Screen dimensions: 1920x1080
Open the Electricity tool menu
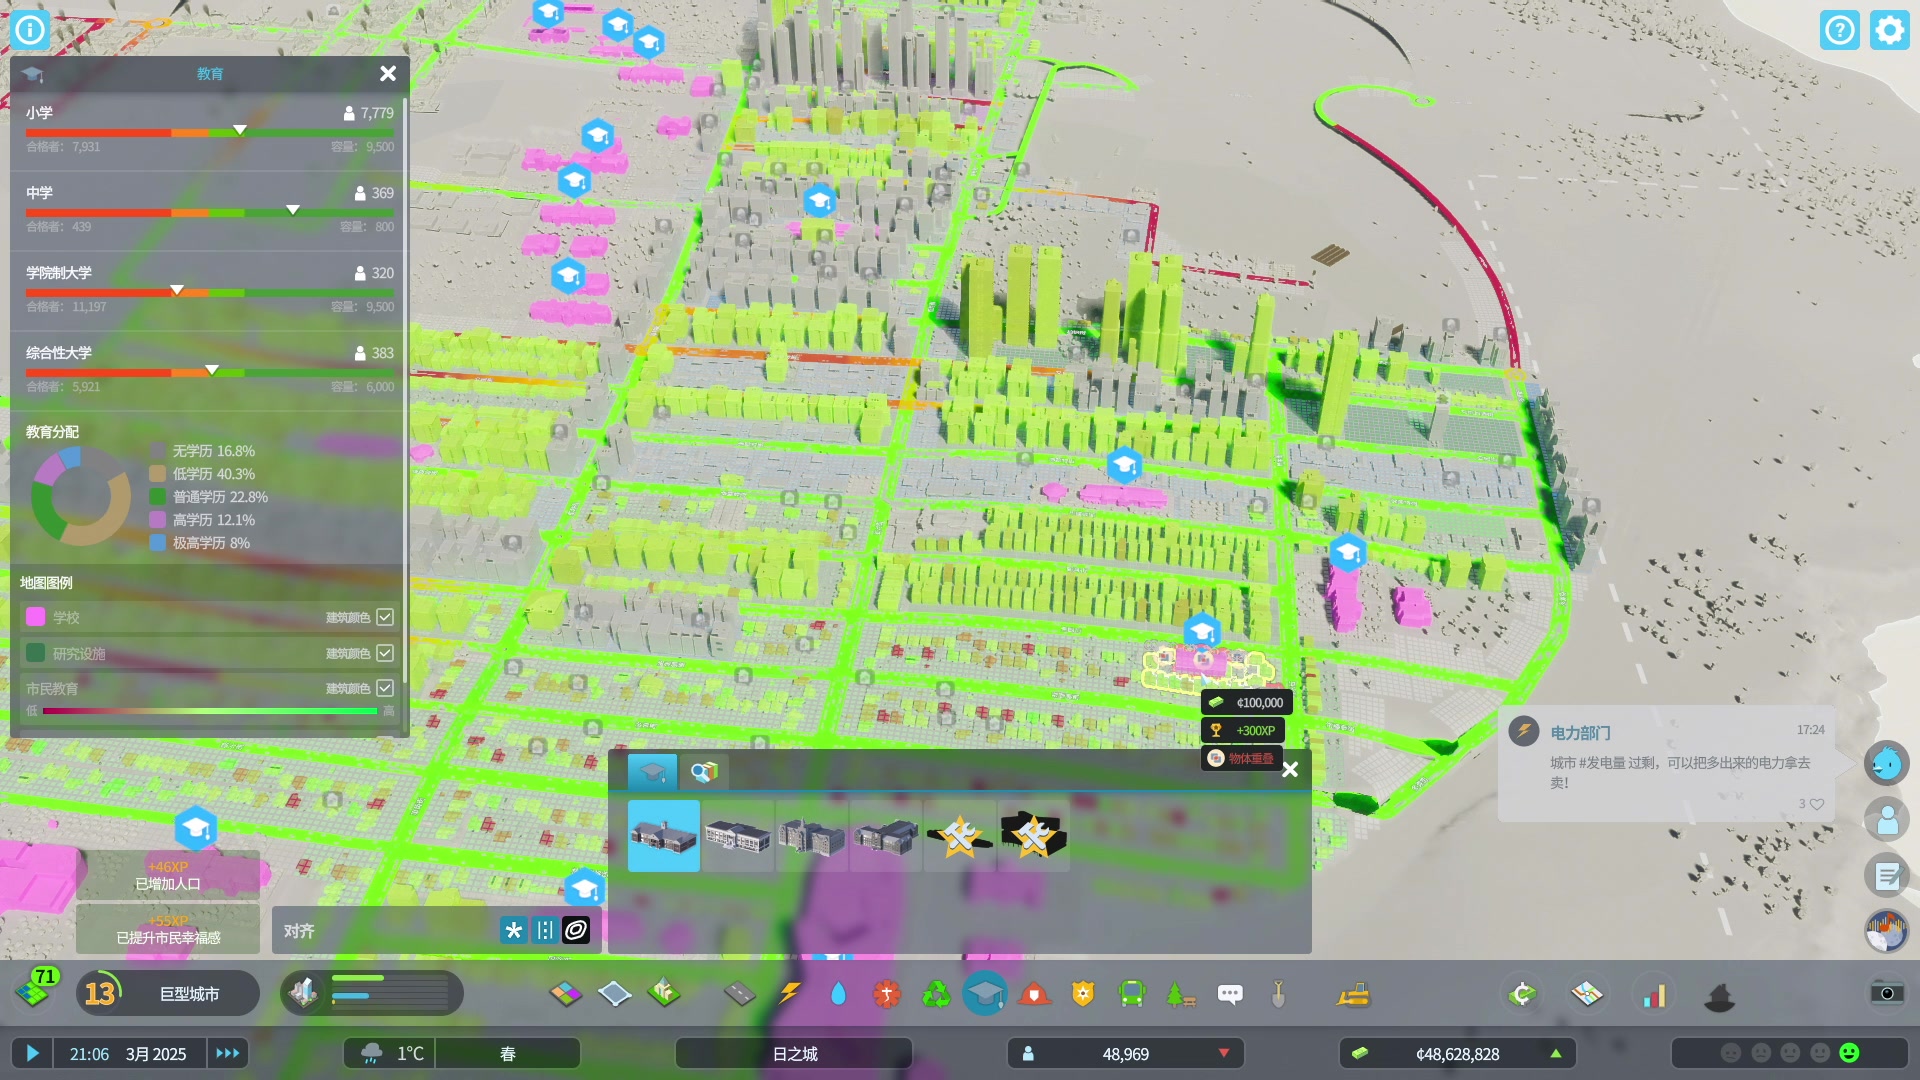point(790,994)
